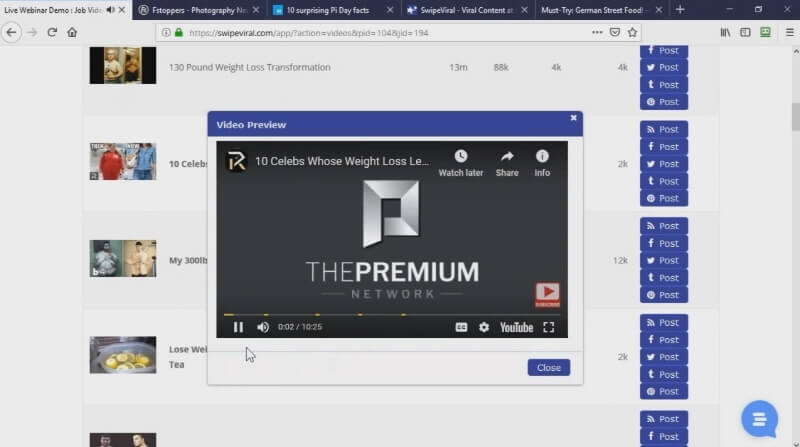Viewport: 800px width, 447px height.
Task: Open the chat support bubble
Action: click(759, 419)
